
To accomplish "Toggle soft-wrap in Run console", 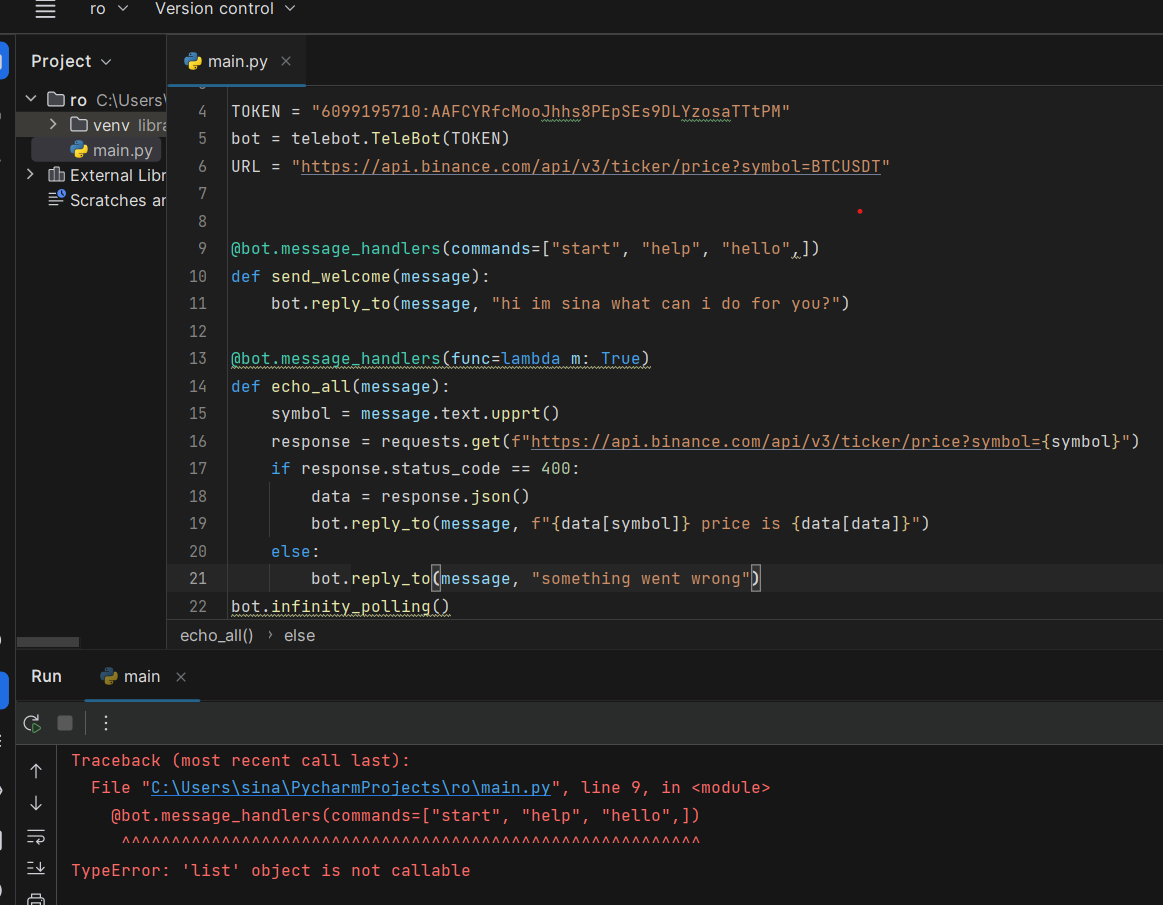I will (36, 835).
